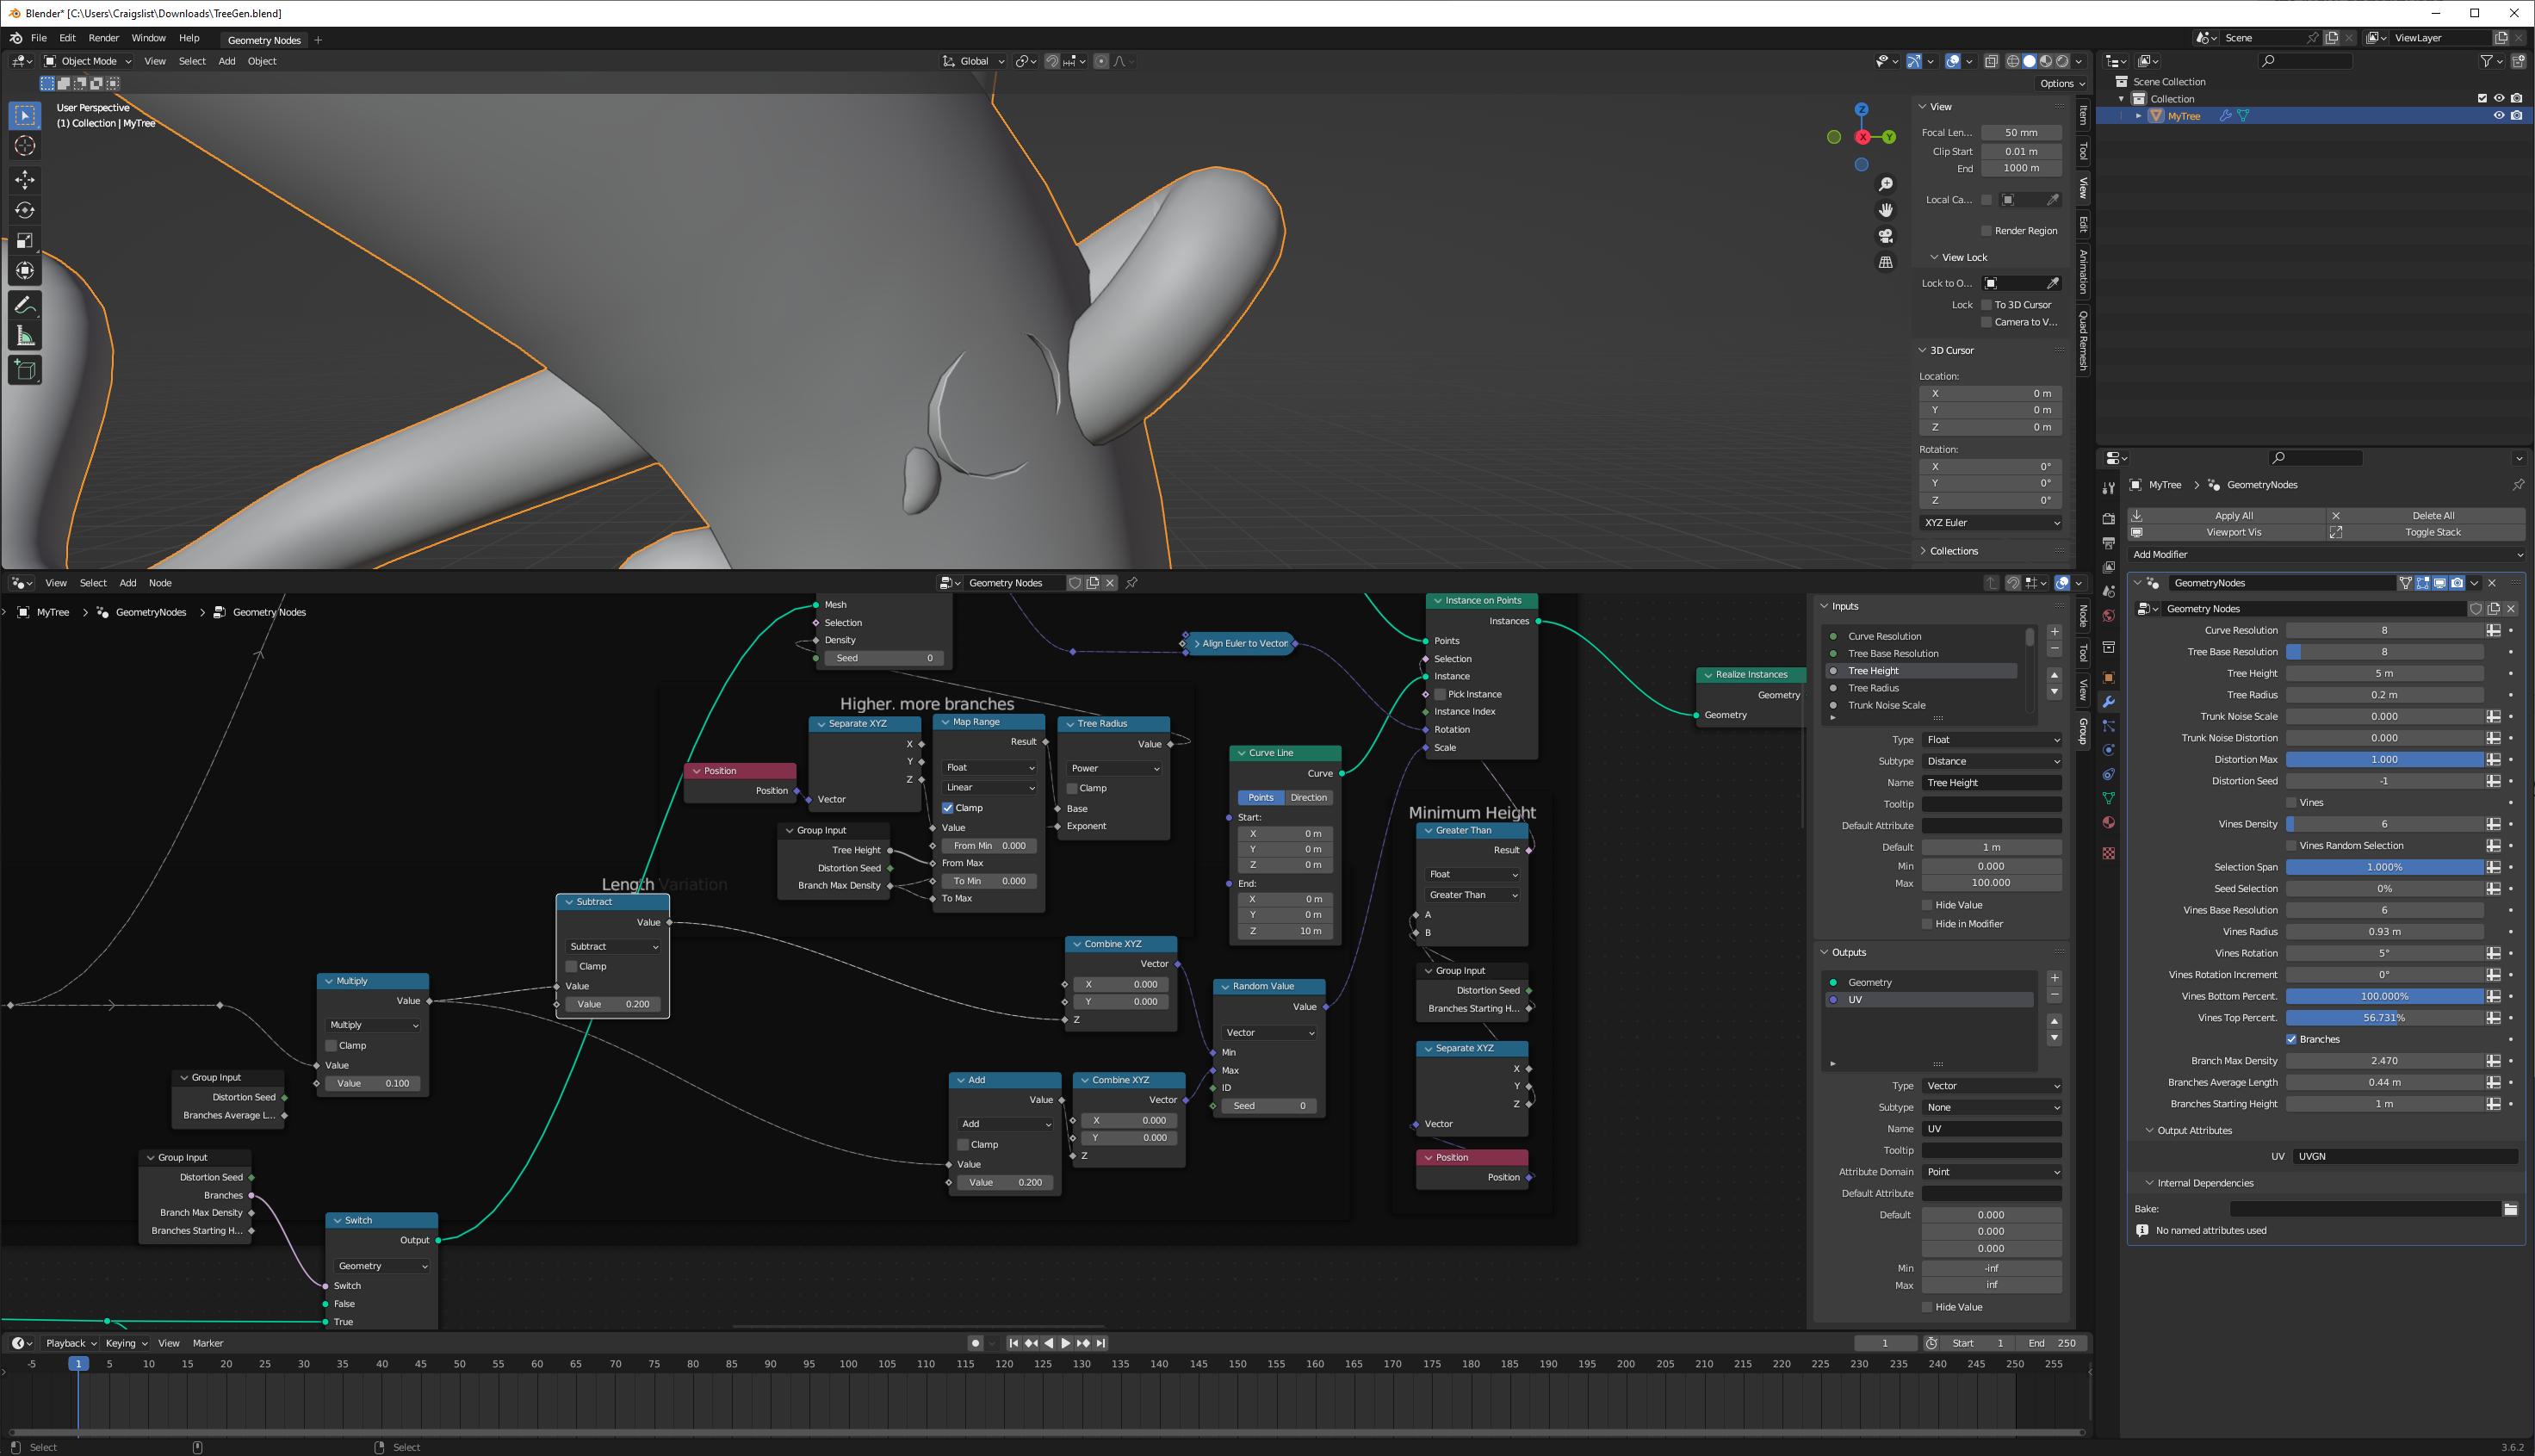Open the Render properties tab icon

pyautogui.click(x=2108, y=519)
